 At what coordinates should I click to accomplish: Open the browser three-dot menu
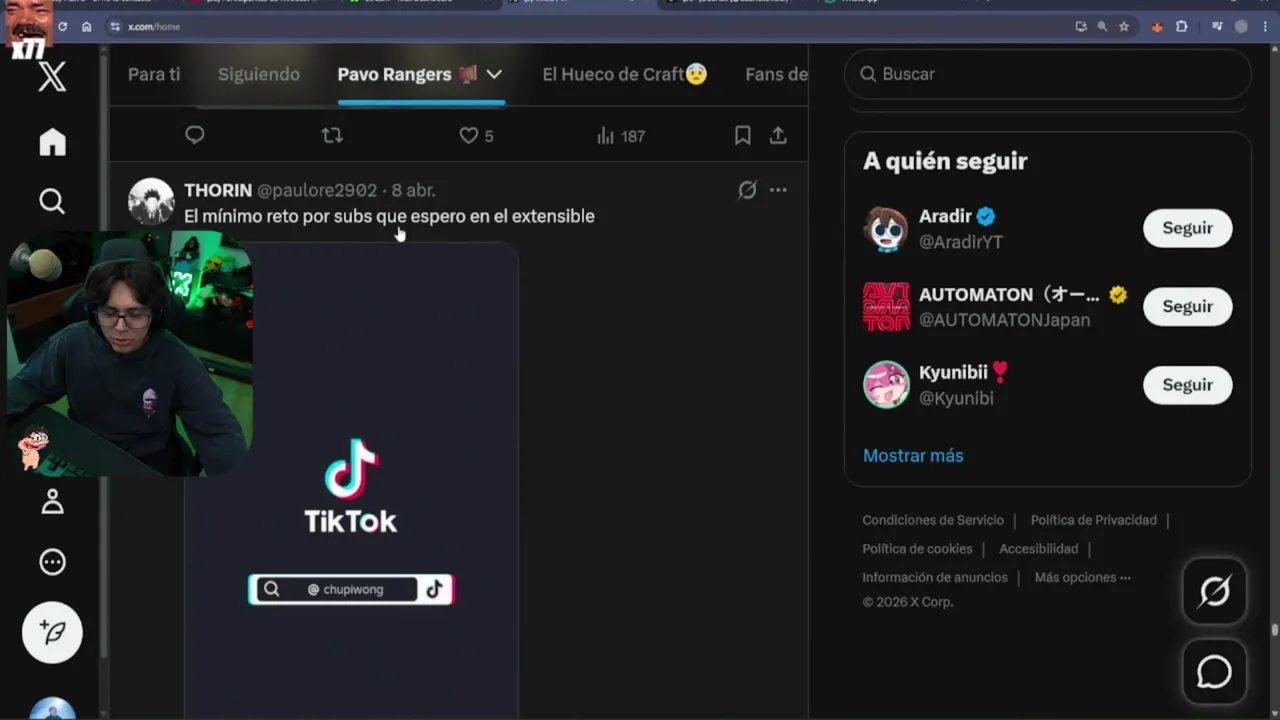pos(1264,27)
